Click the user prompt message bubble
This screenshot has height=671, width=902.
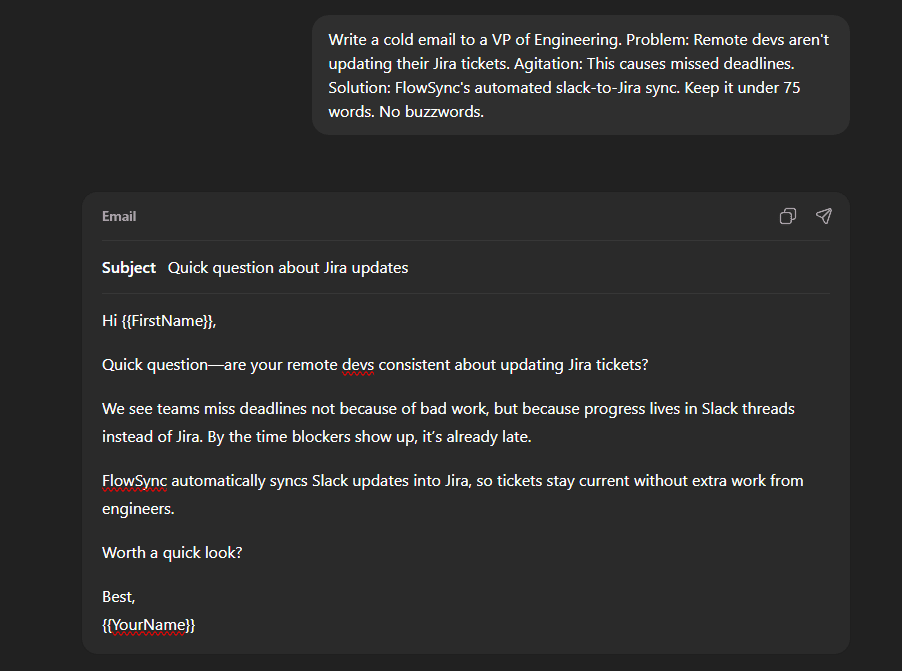[x=578, y=75]
